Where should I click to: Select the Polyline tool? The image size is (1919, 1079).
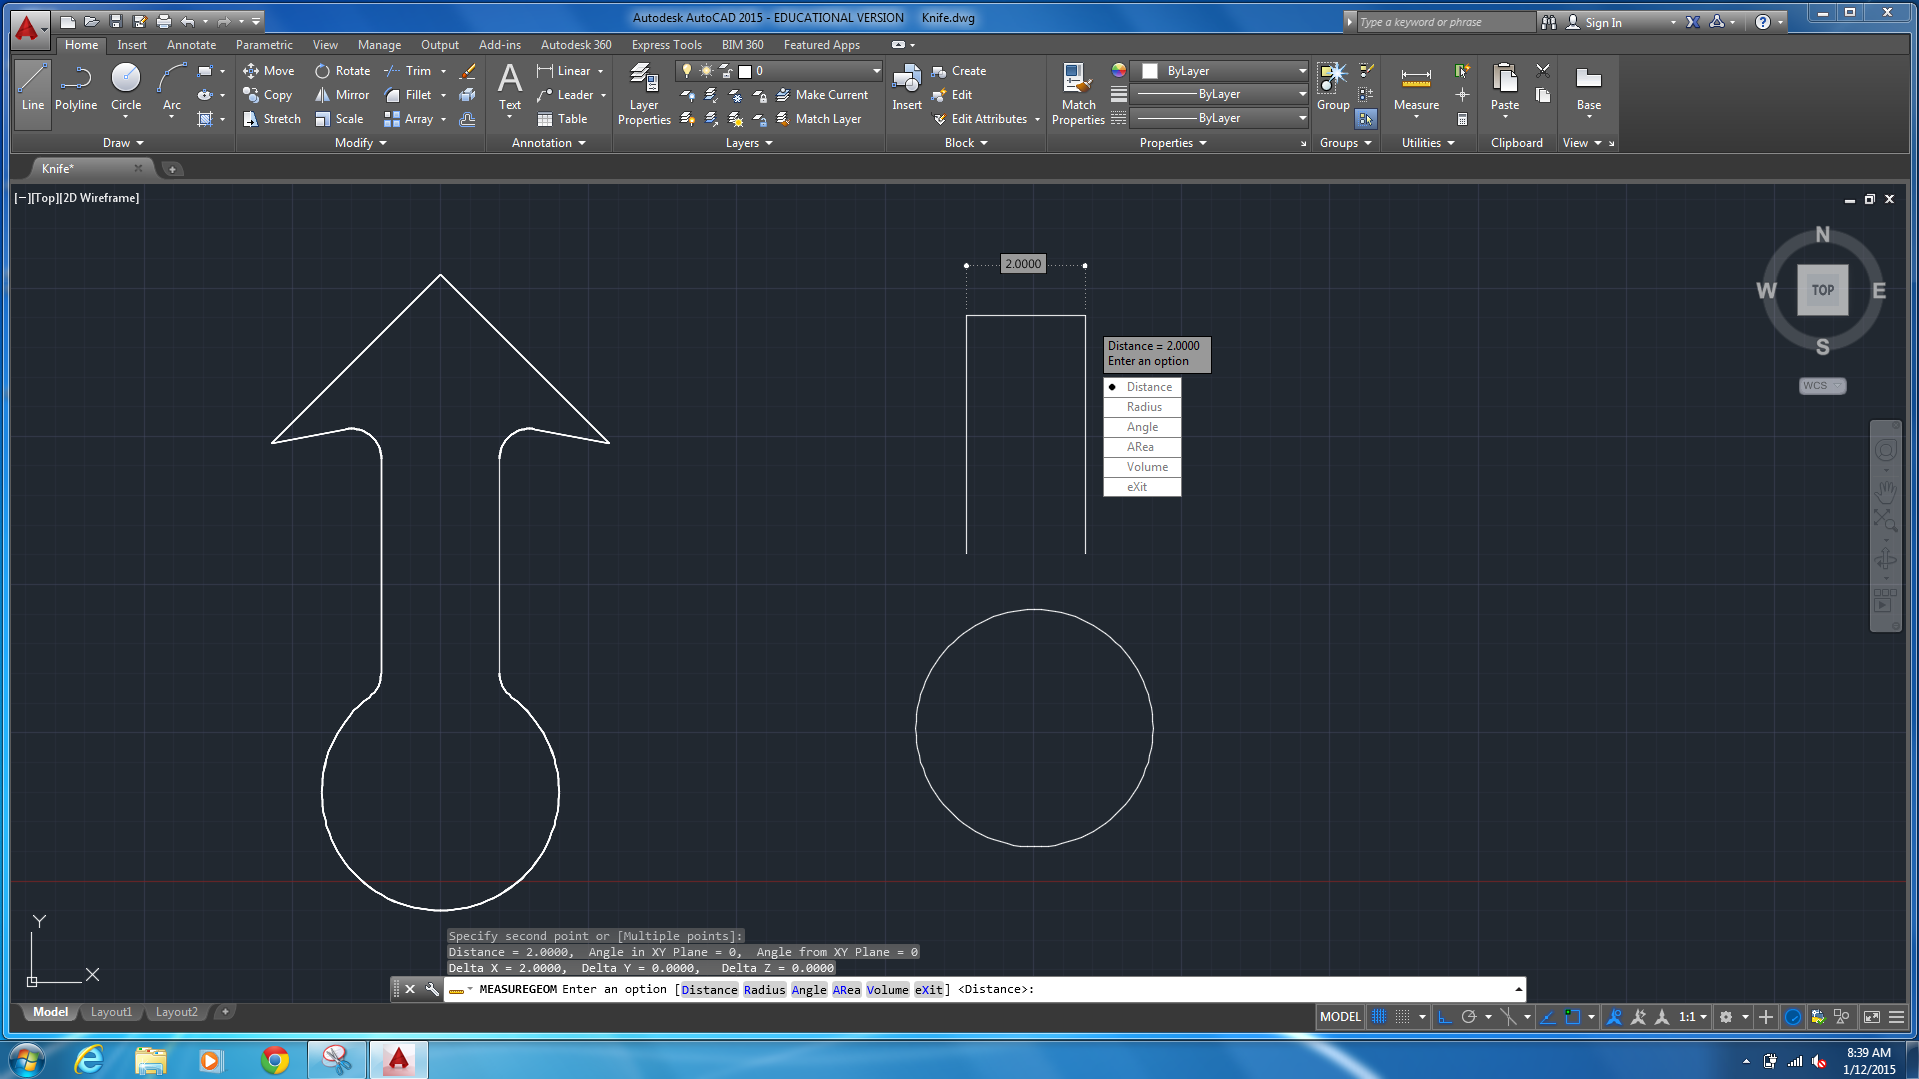pos(76,87)
